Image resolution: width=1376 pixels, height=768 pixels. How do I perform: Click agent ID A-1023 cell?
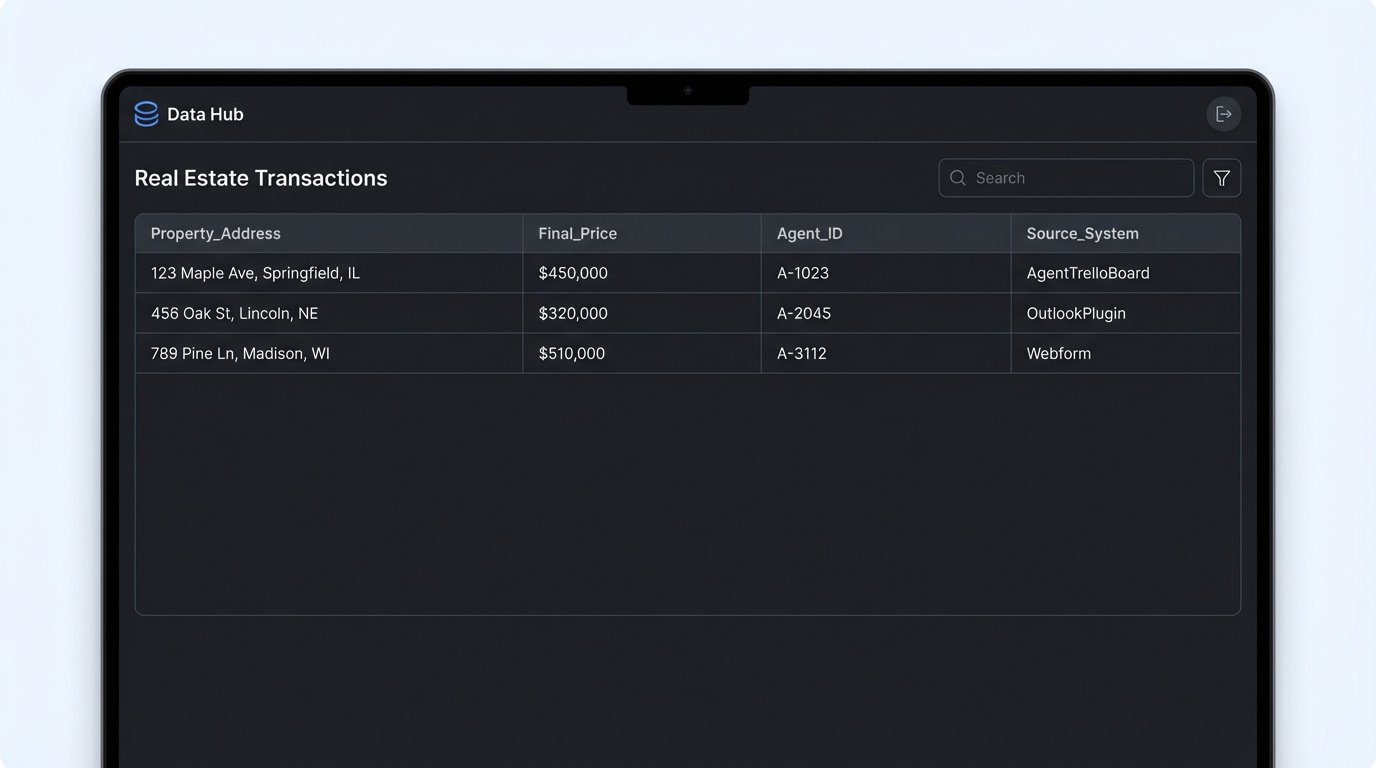pos(802,273)
